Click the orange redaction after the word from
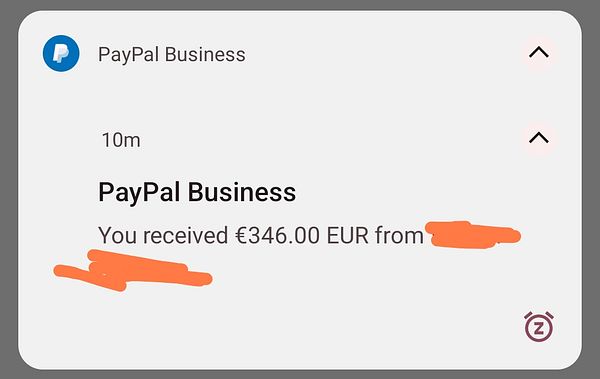The width and height of the screenshot is (600, 379). click(x=474, y=235)
